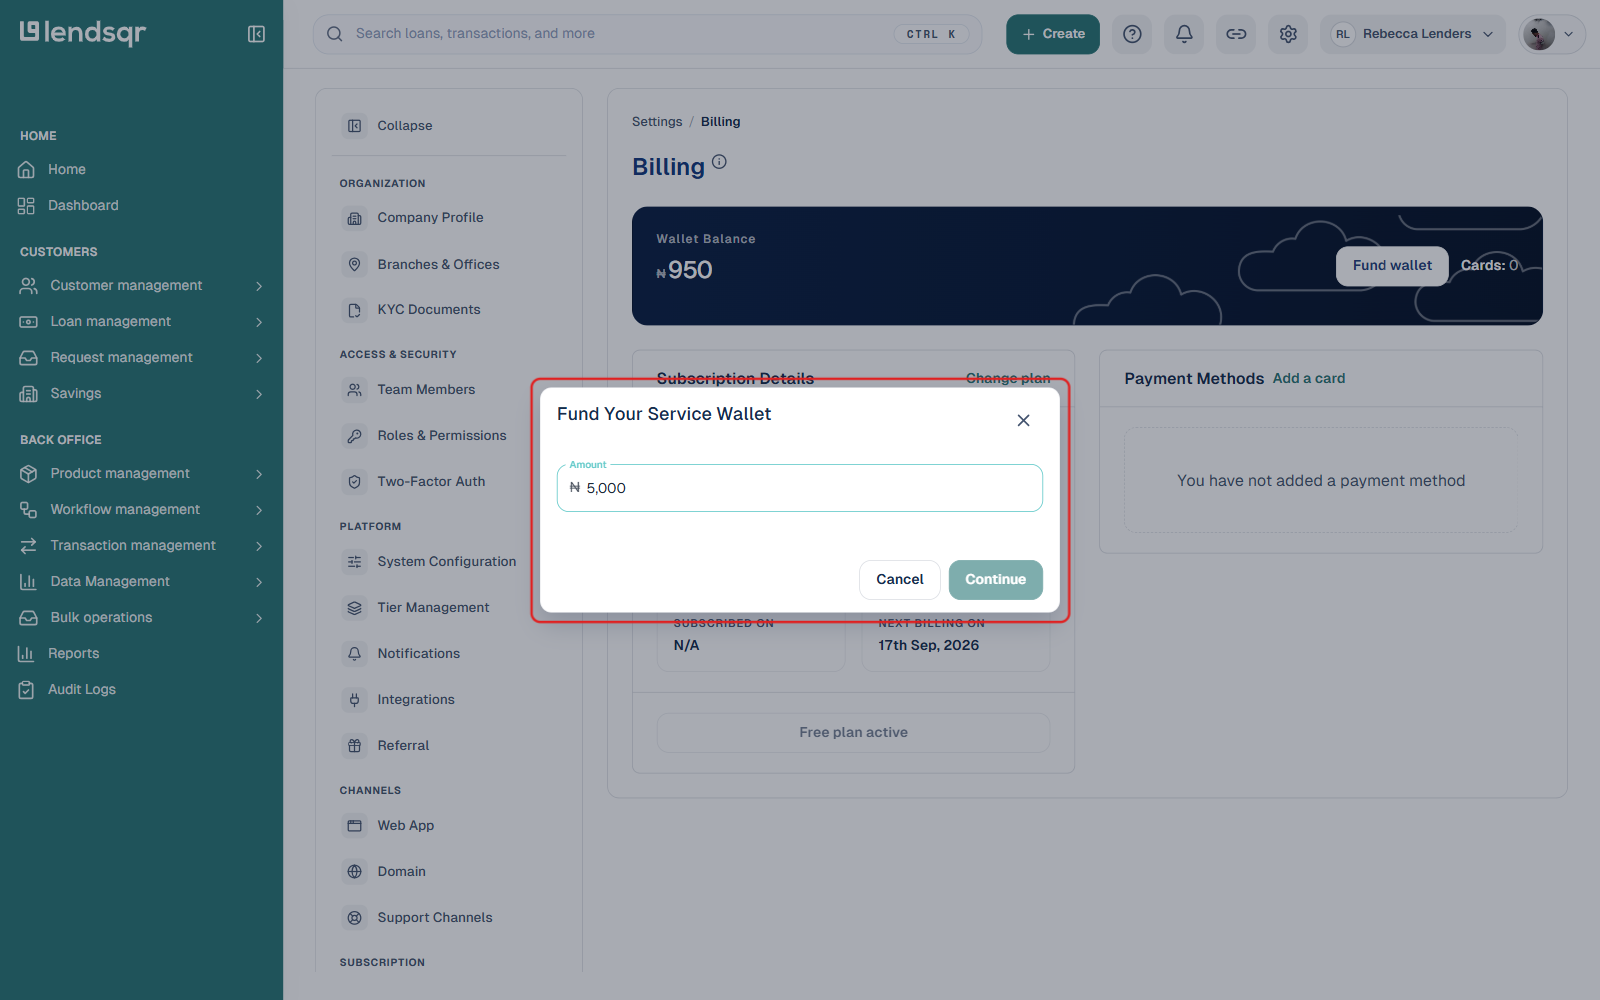Click the Billing info icon next to the heading
The image size is (1600, 1000).
coord(719,162)
